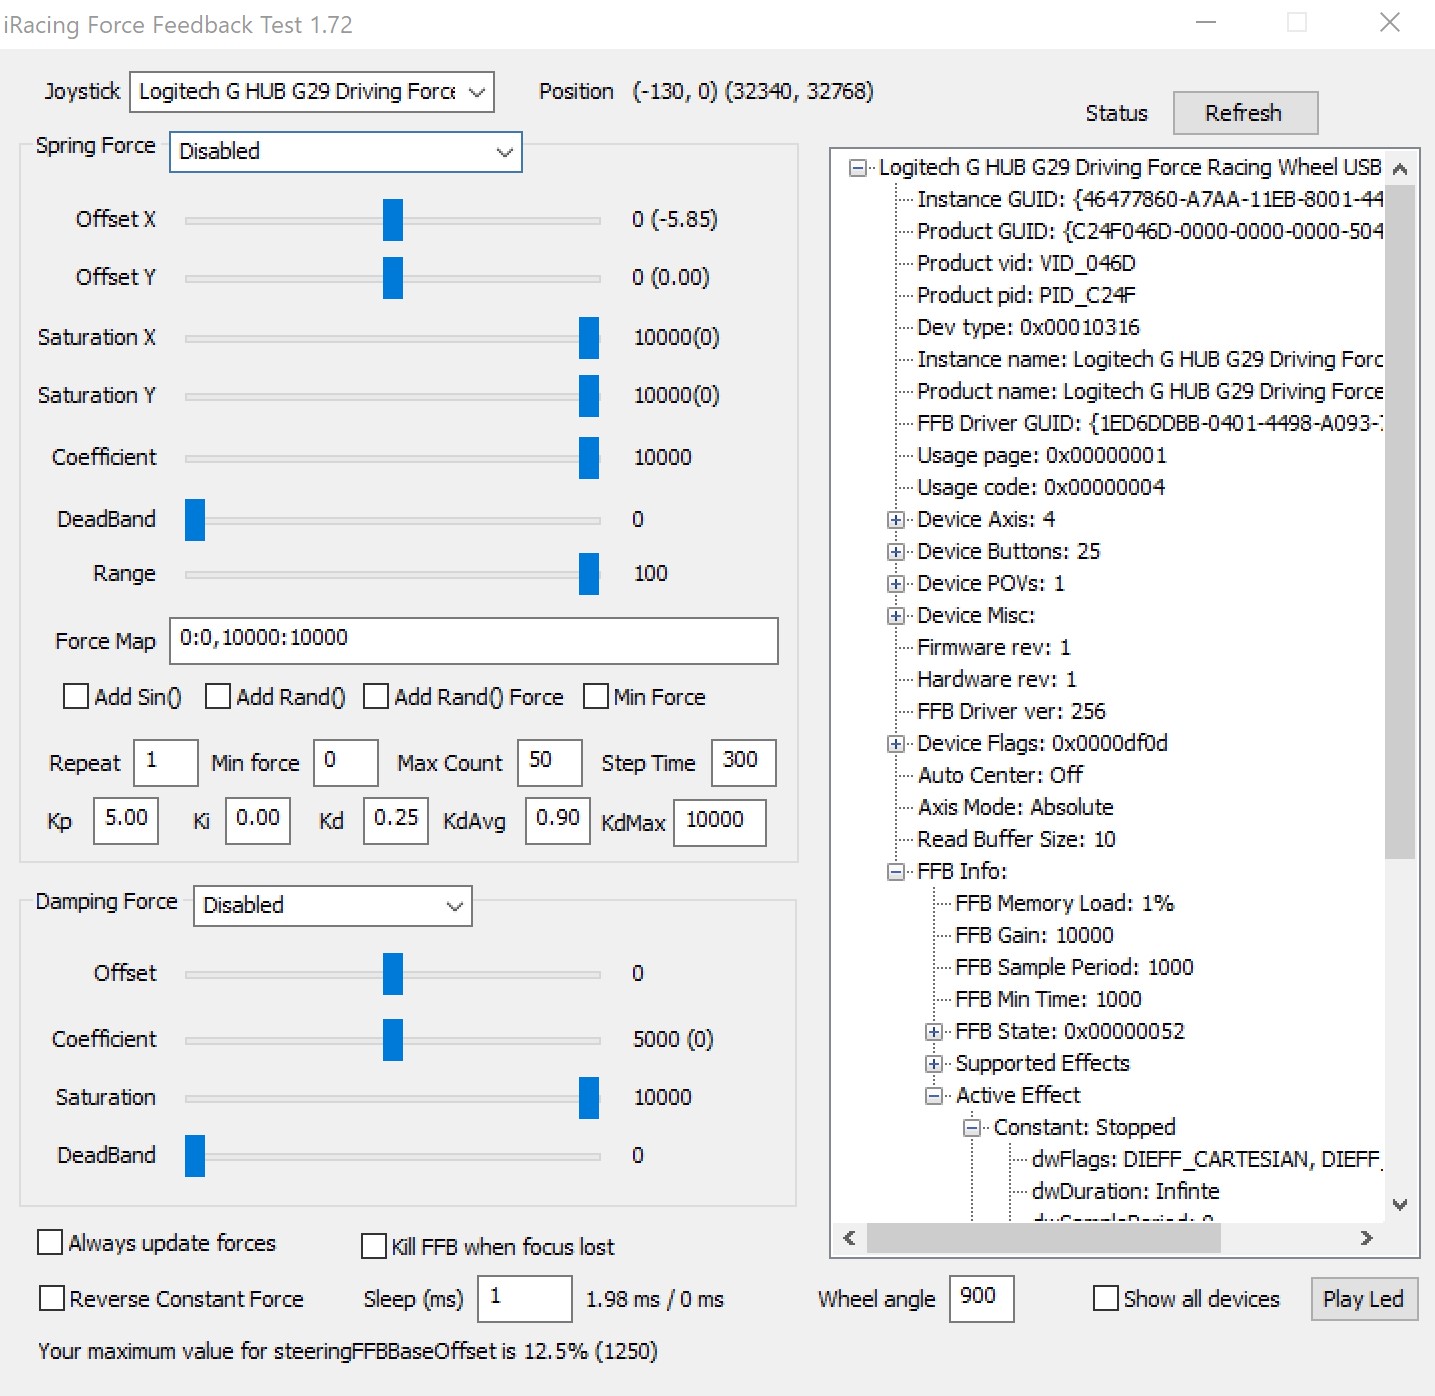Click the KdMax value field
This screenshot has width=1435, height=1396.
[720, 823]
